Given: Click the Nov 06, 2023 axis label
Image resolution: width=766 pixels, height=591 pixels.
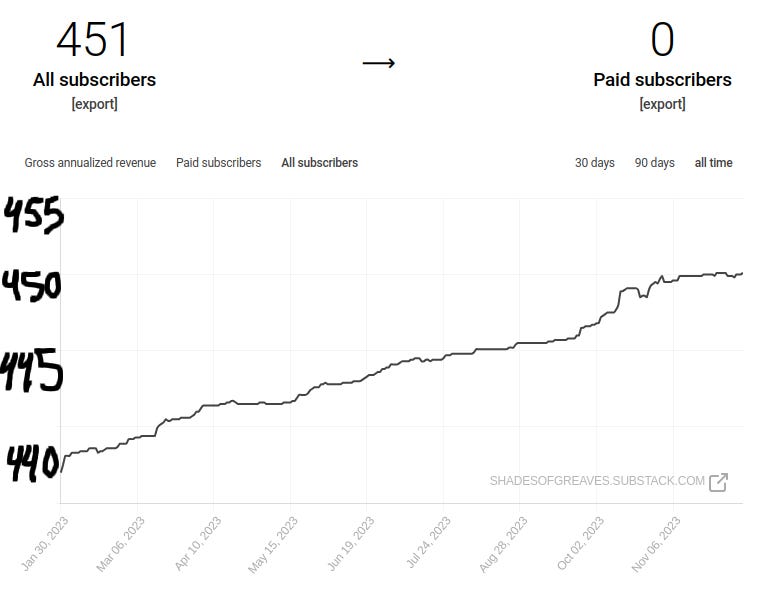Looking at the screenshot, I should tap(656, 545).
